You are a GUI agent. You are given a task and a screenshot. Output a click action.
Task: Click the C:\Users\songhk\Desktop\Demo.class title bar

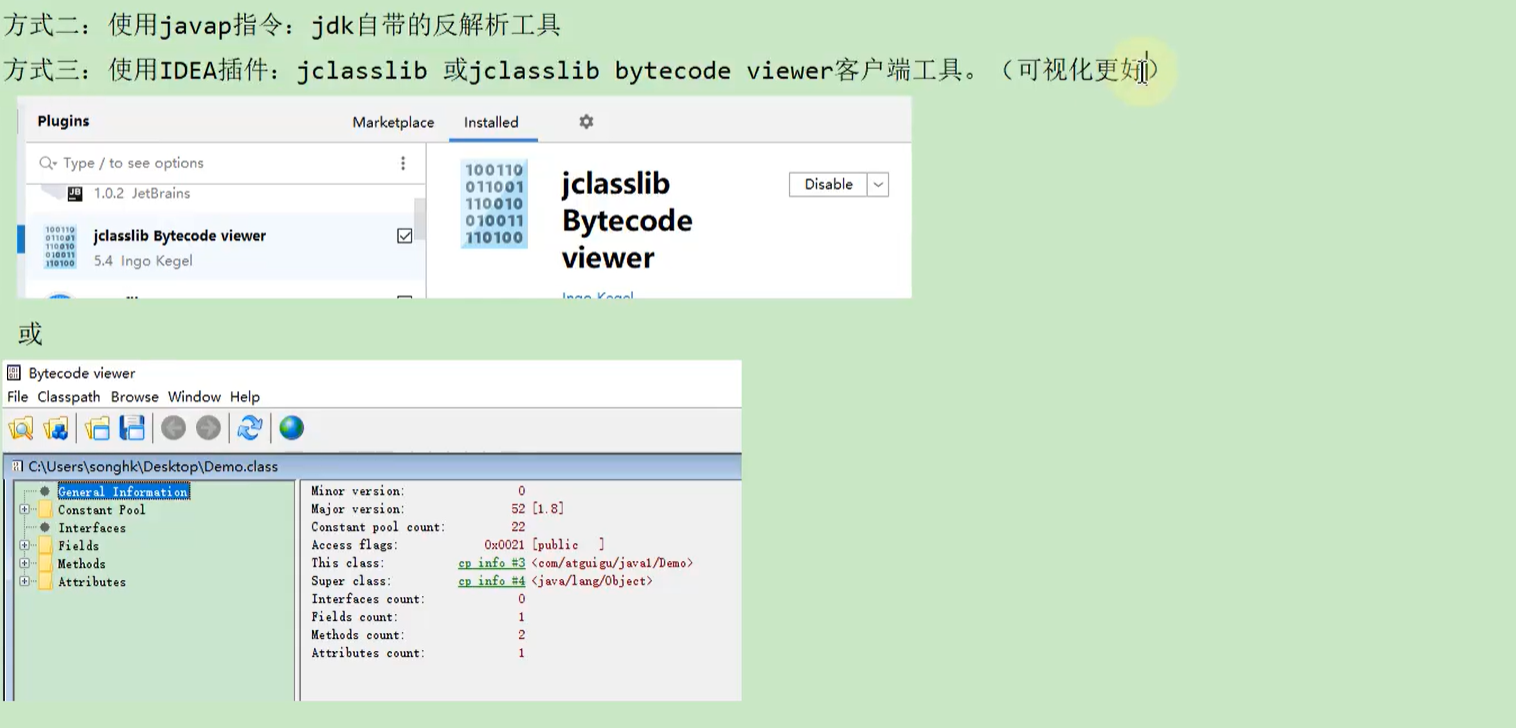tap(372, 466)
